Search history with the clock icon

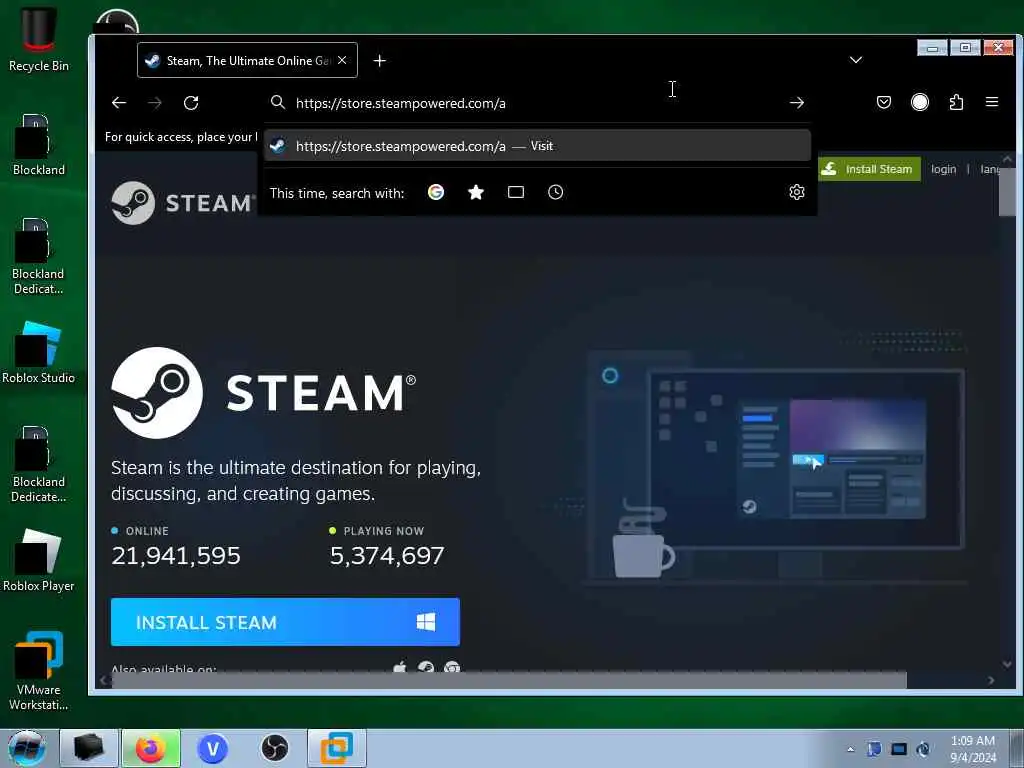point(556,192)
